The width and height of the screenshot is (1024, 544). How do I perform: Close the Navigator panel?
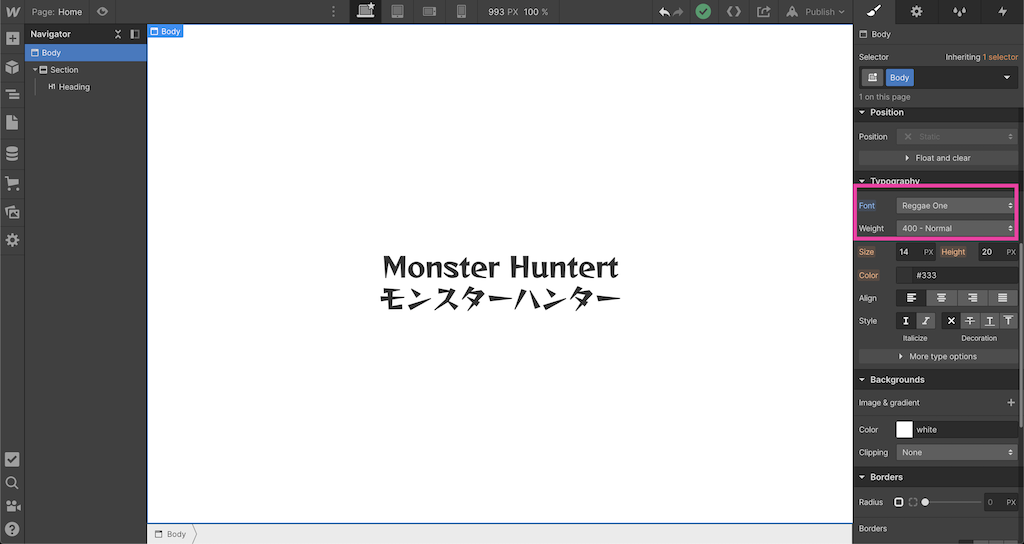pos(118,34)
